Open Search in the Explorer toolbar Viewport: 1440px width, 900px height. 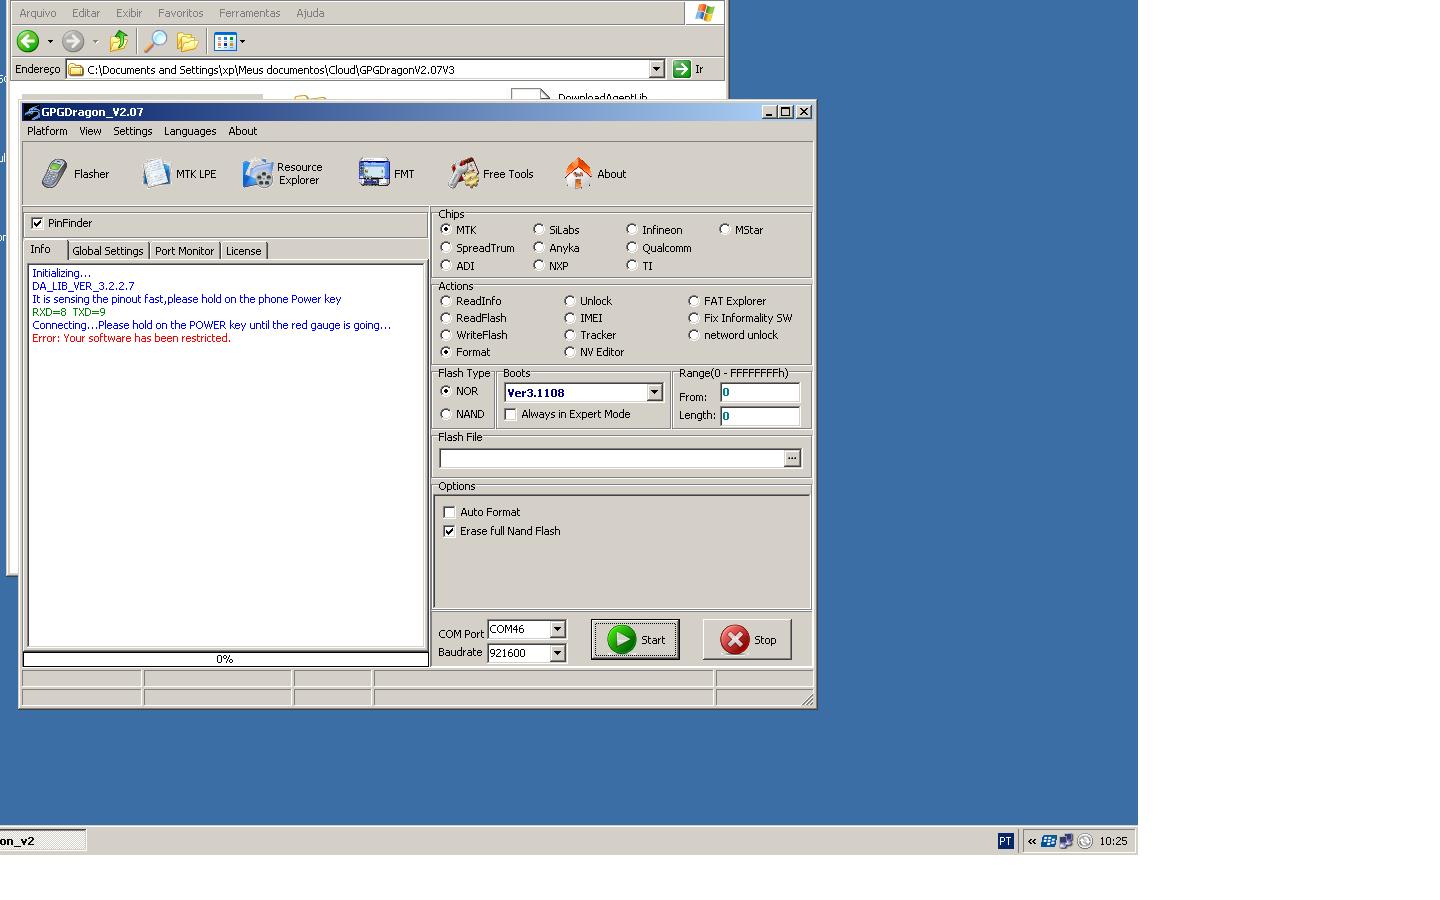click(x=155, y=41)
